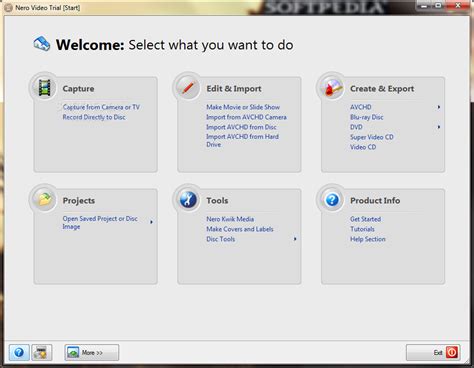Select Video CD export option
Viewport: 474px width, 368px height.
tap(363, 147)
